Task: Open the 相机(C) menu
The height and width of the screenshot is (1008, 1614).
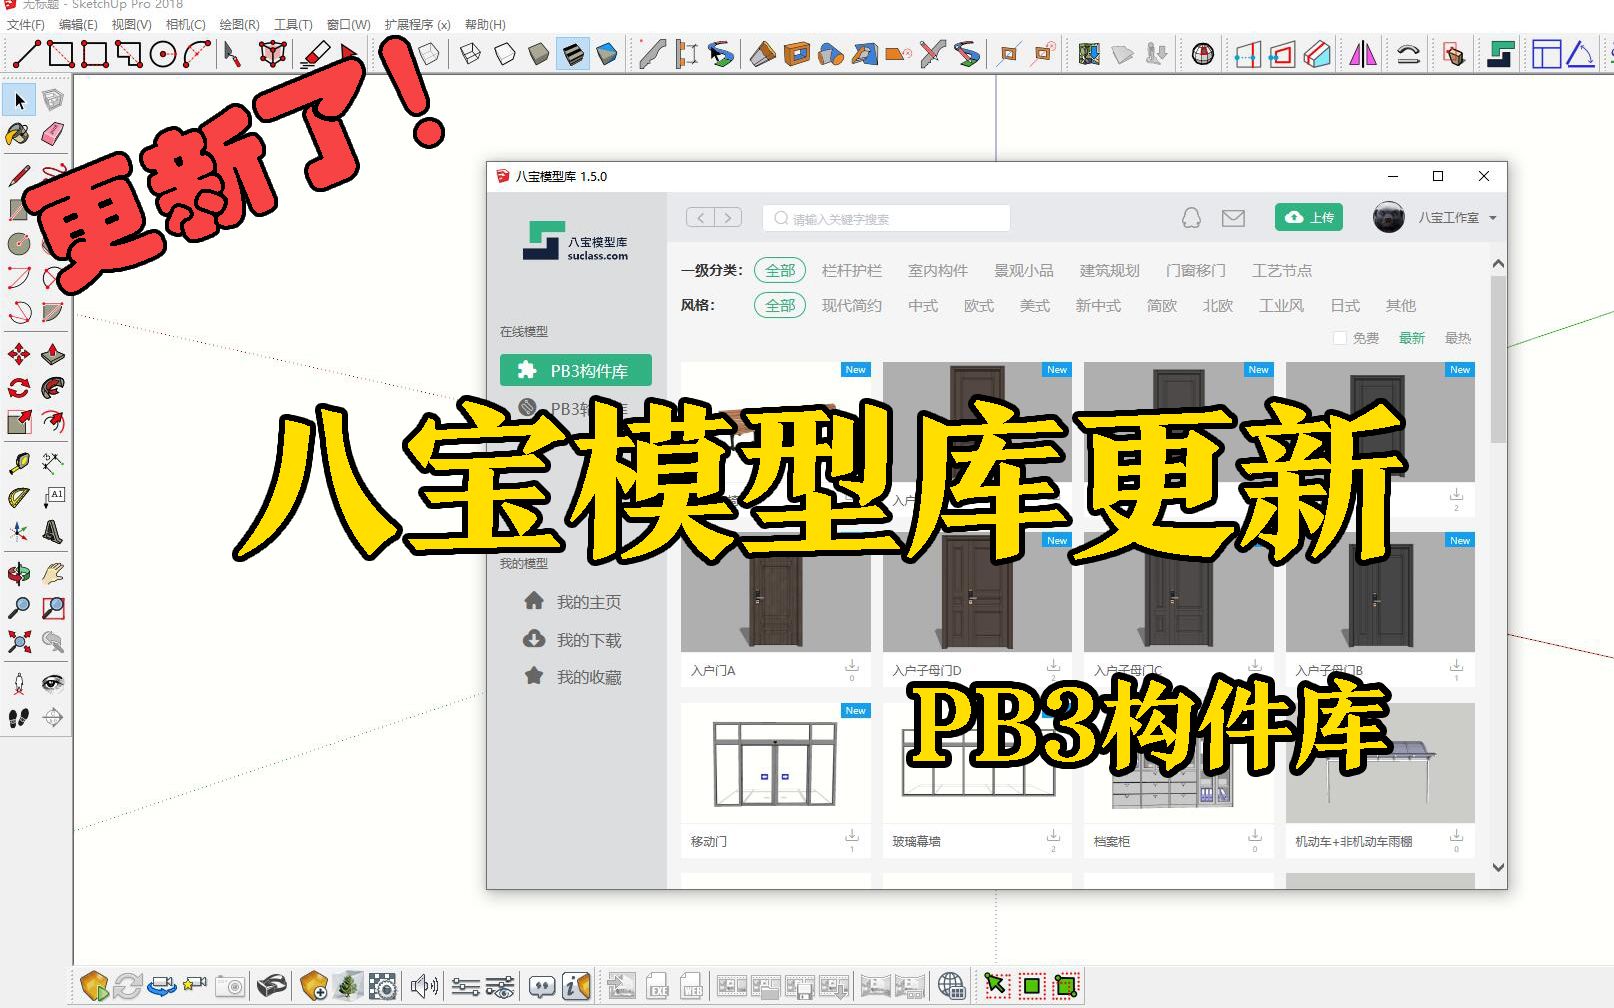Action: [x=186, y=24]
